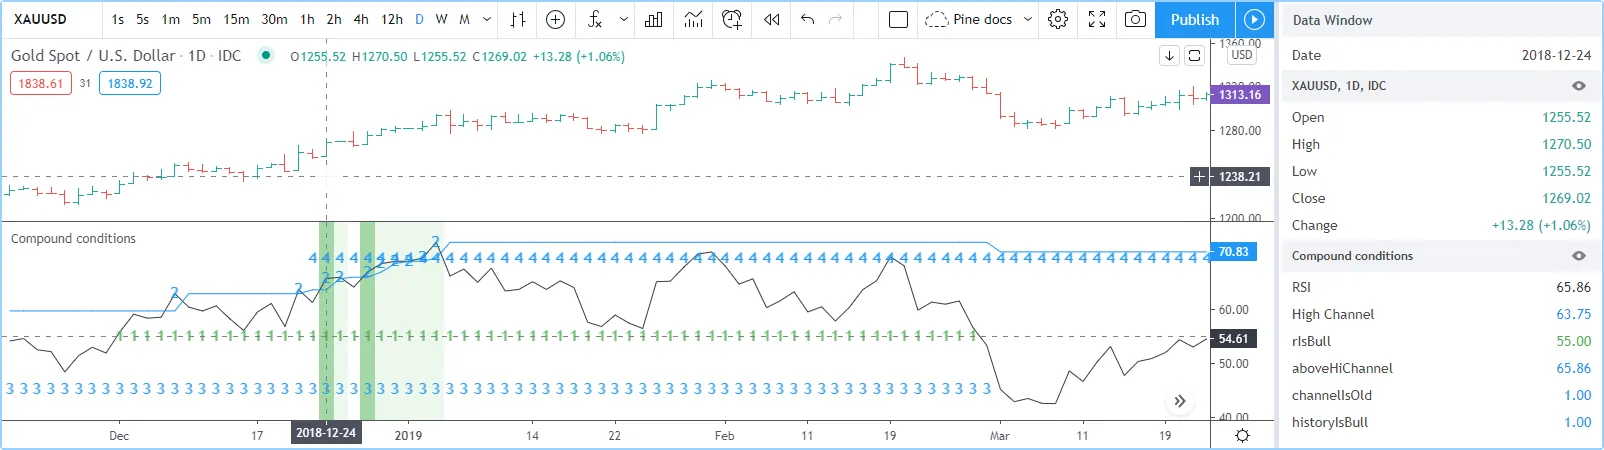
Task: Expand the timeframe interval dropdown
Action: pyautogui.click(x=487, y=19)
